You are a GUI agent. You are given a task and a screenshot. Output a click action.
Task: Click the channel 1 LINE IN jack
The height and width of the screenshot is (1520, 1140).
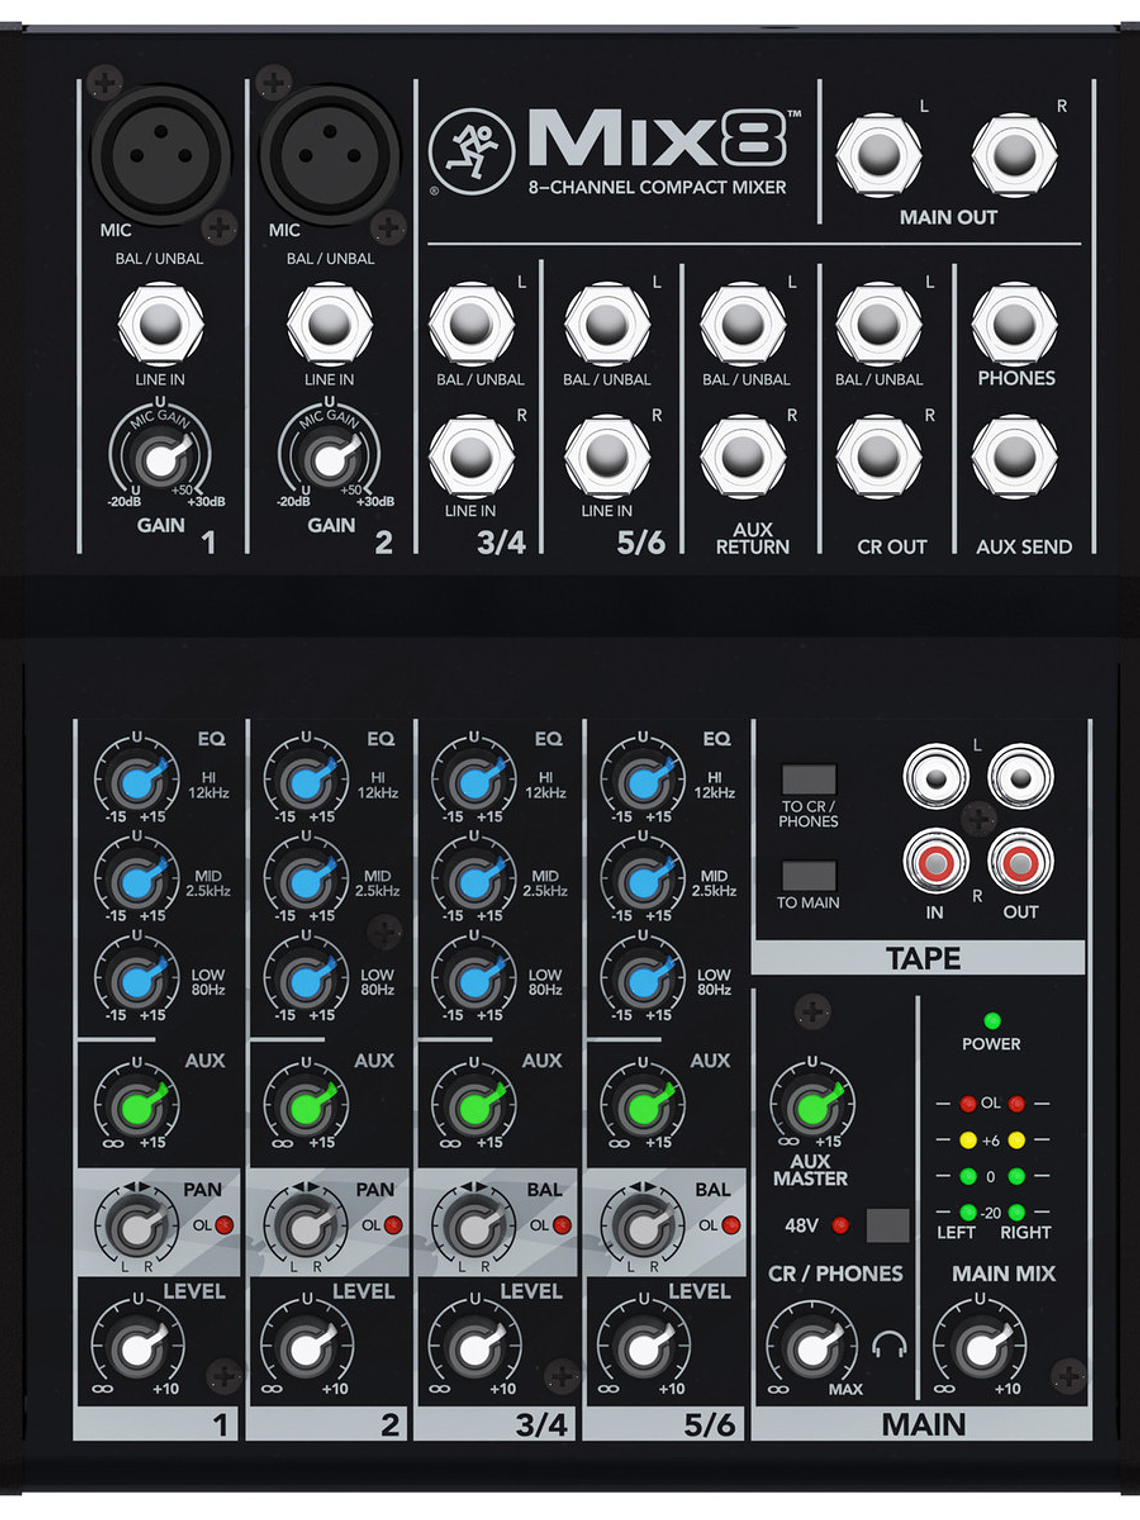pyautogui.click(x=160, y=324)
